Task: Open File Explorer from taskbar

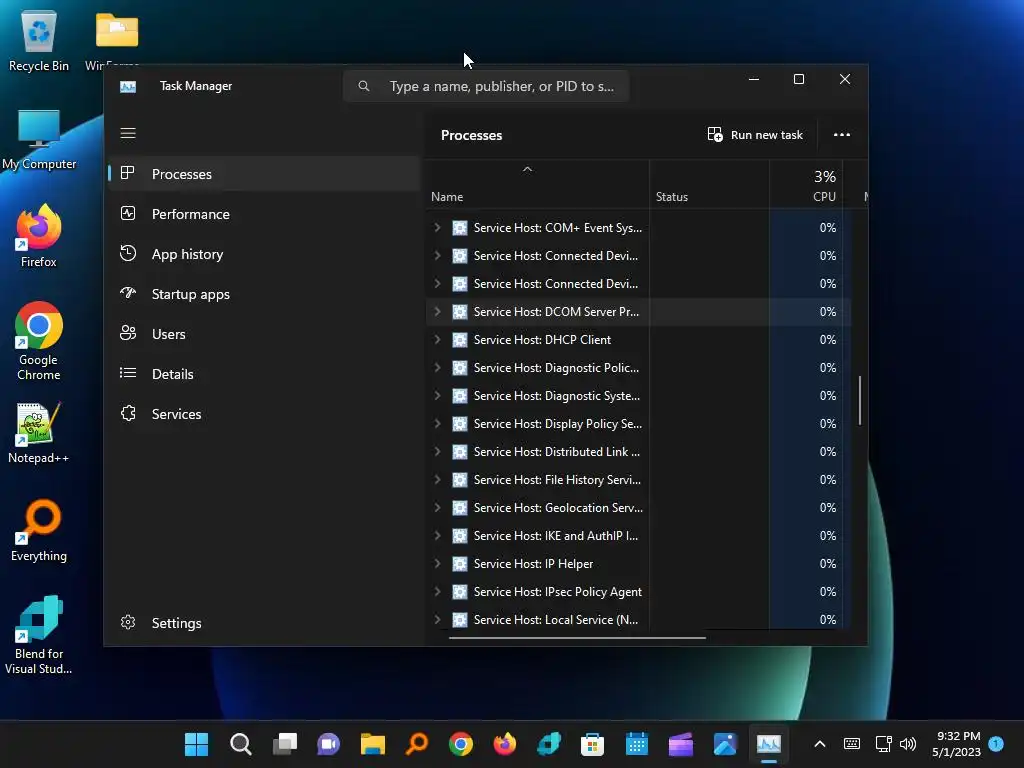Action: [x=373, y=744]
